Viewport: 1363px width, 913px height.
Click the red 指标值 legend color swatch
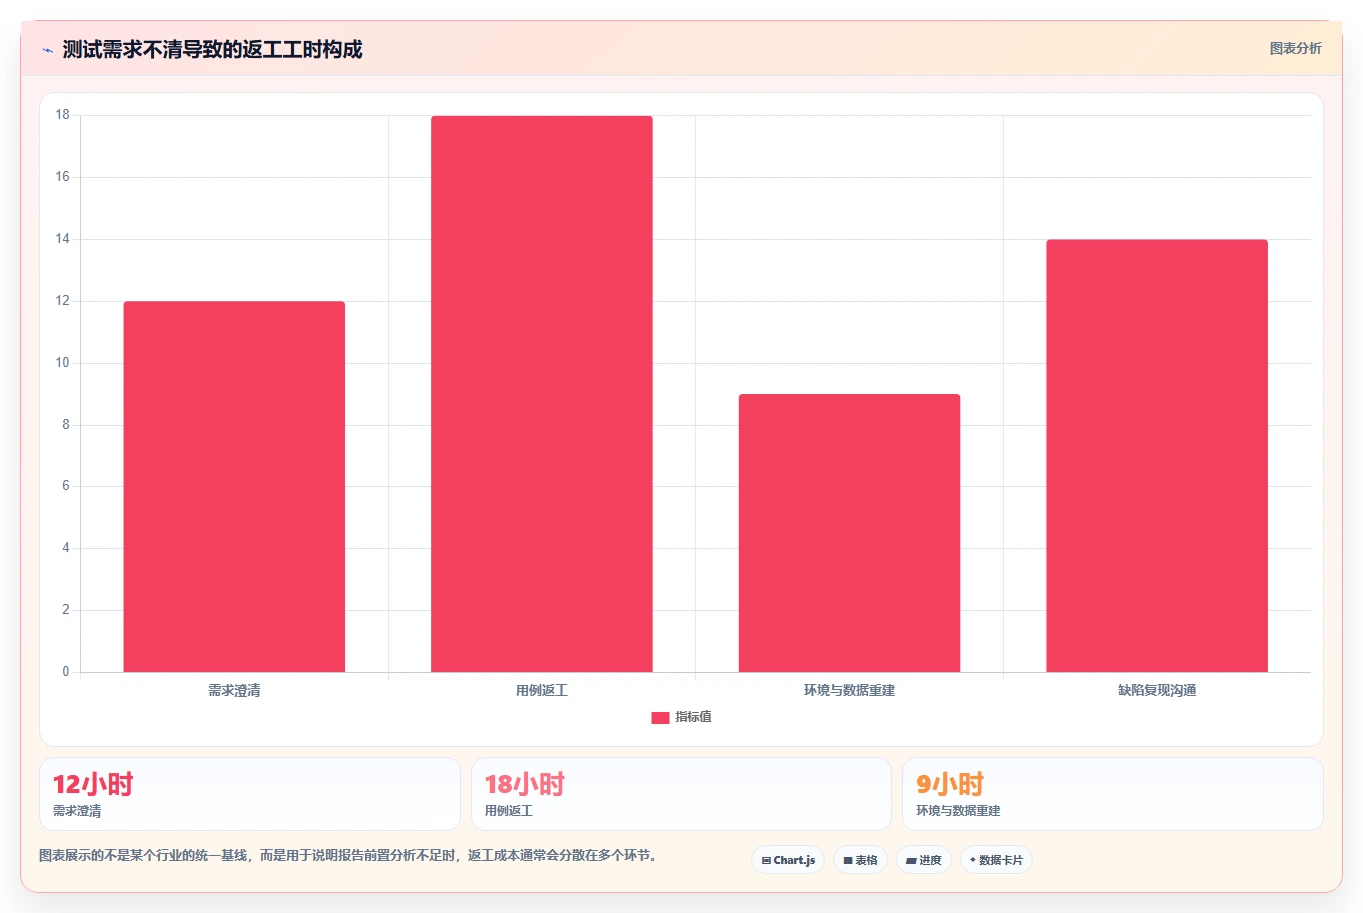coord(660,718)
